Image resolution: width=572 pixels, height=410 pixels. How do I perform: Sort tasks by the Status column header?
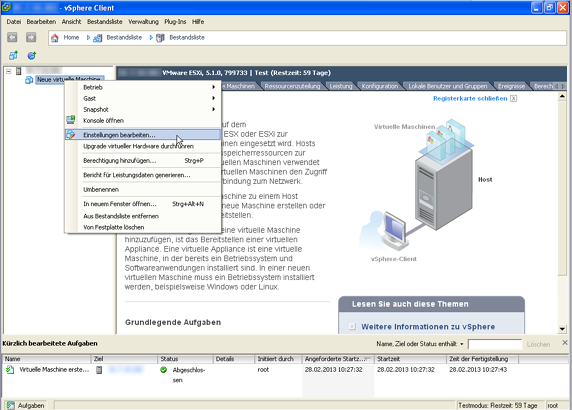[x=185, y=359]
